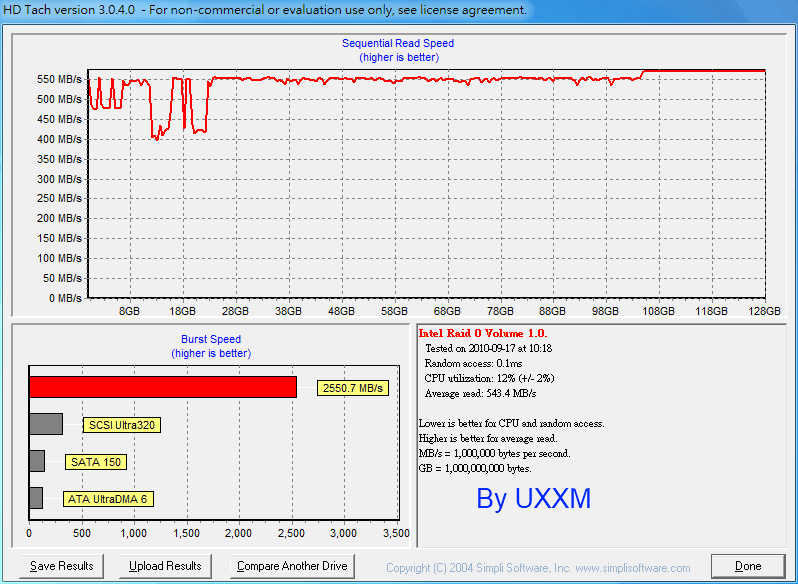Click the 0 MB/s axis label
Viewport: 798px width, 584px height.
[x=65, y=298]
